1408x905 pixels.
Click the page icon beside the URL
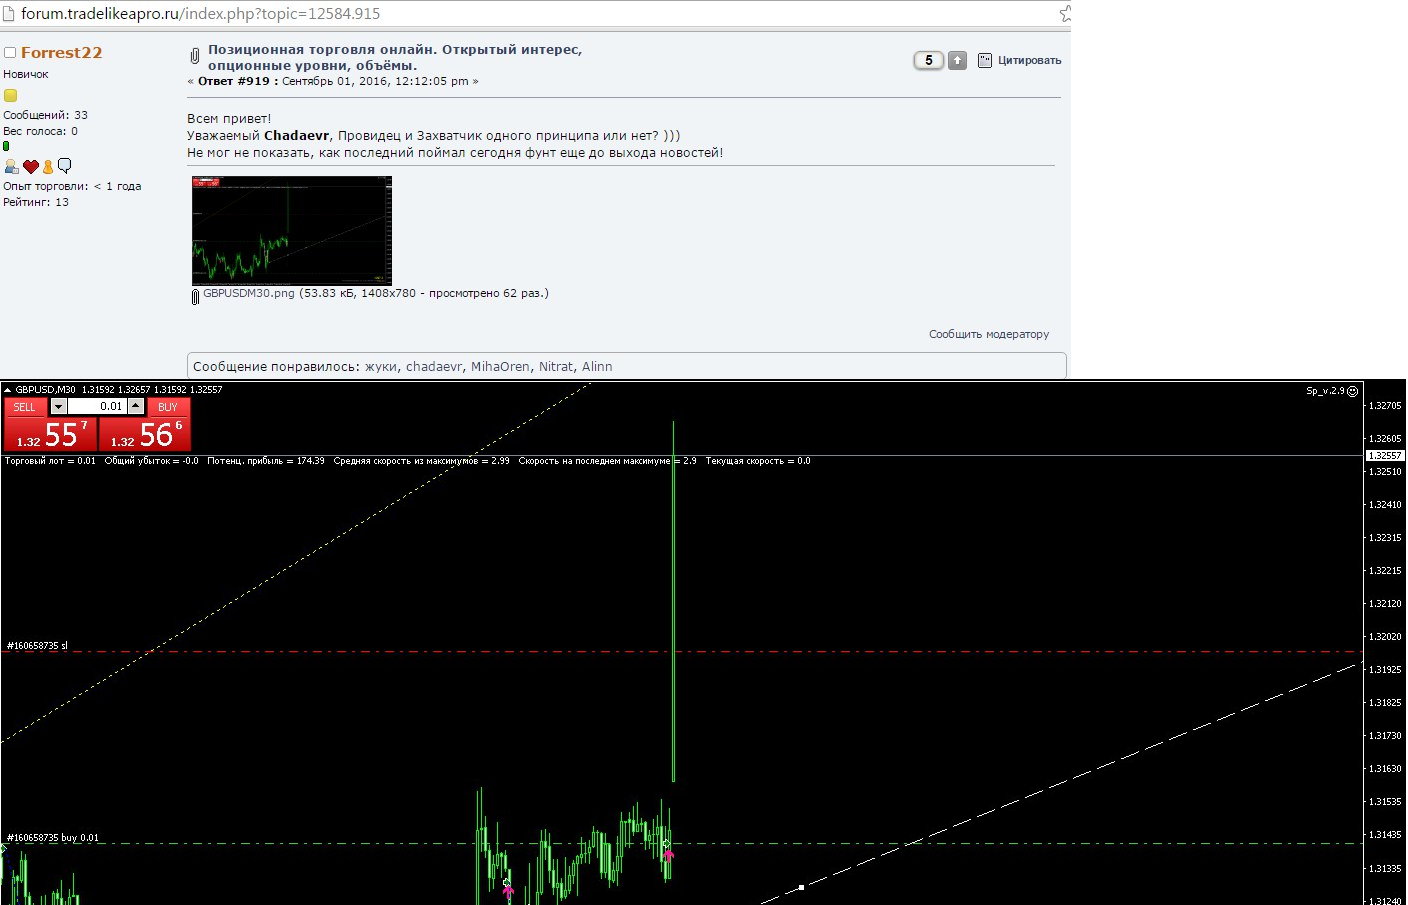[x=8, y=14]
